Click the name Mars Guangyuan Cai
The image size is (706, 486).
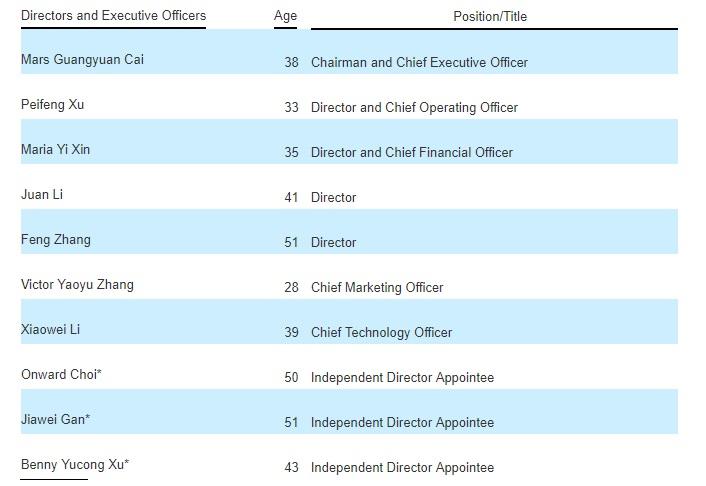tap(82, 59)
